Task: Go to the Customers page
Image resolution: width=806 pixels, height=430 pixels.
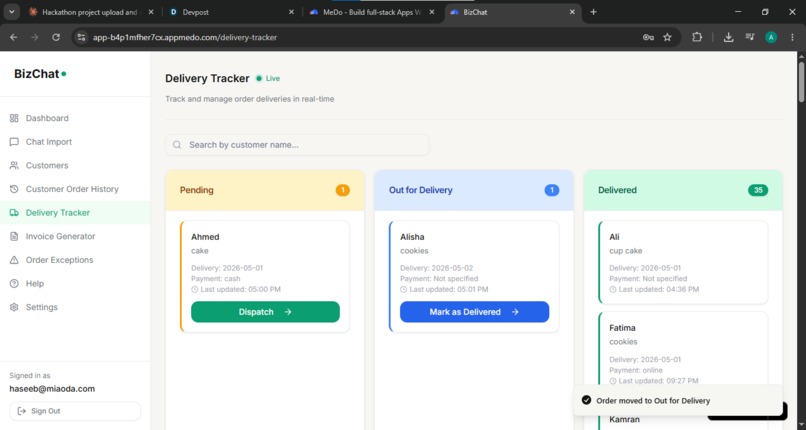Action: point(47,165)
